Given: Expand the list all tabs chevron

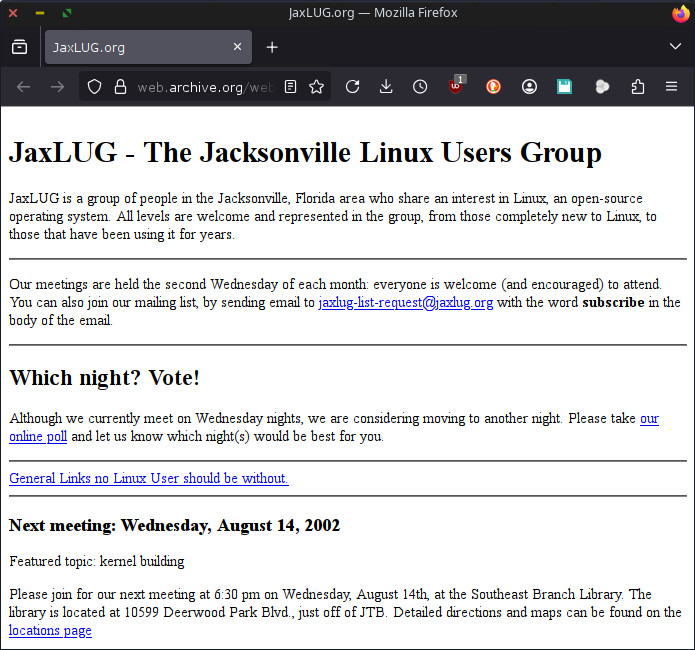Looking at the screenshot, I should (675, 47).
